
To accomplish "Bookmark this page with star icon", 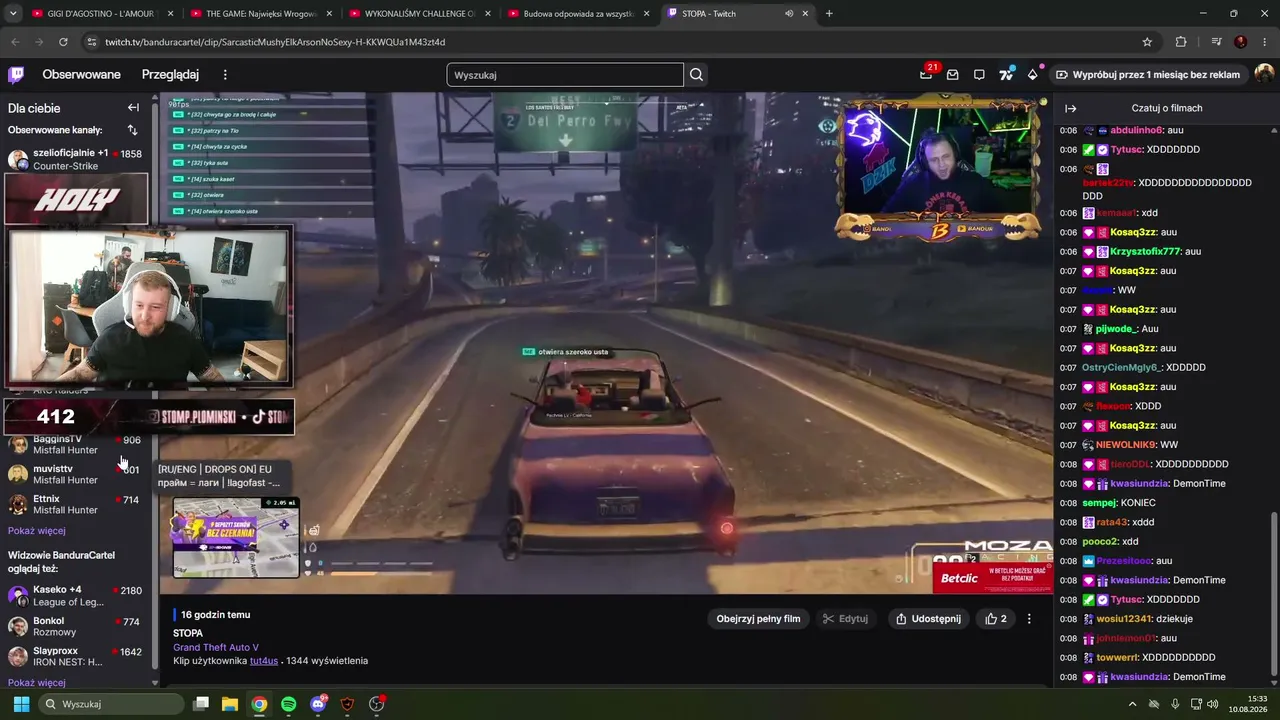I will coord(1147,42).
